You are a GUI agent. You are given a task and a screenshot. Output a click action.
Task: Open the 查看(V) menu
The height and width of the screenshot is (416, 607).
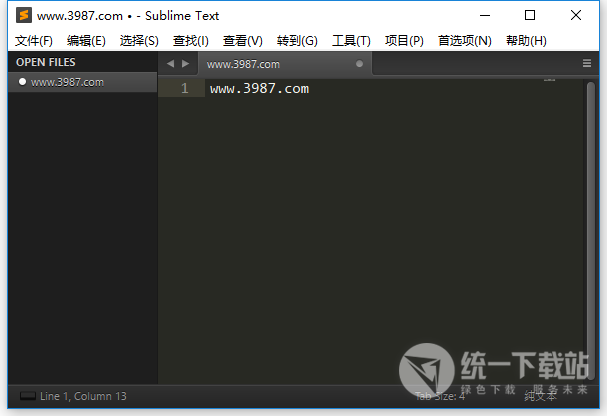point(243,41)
